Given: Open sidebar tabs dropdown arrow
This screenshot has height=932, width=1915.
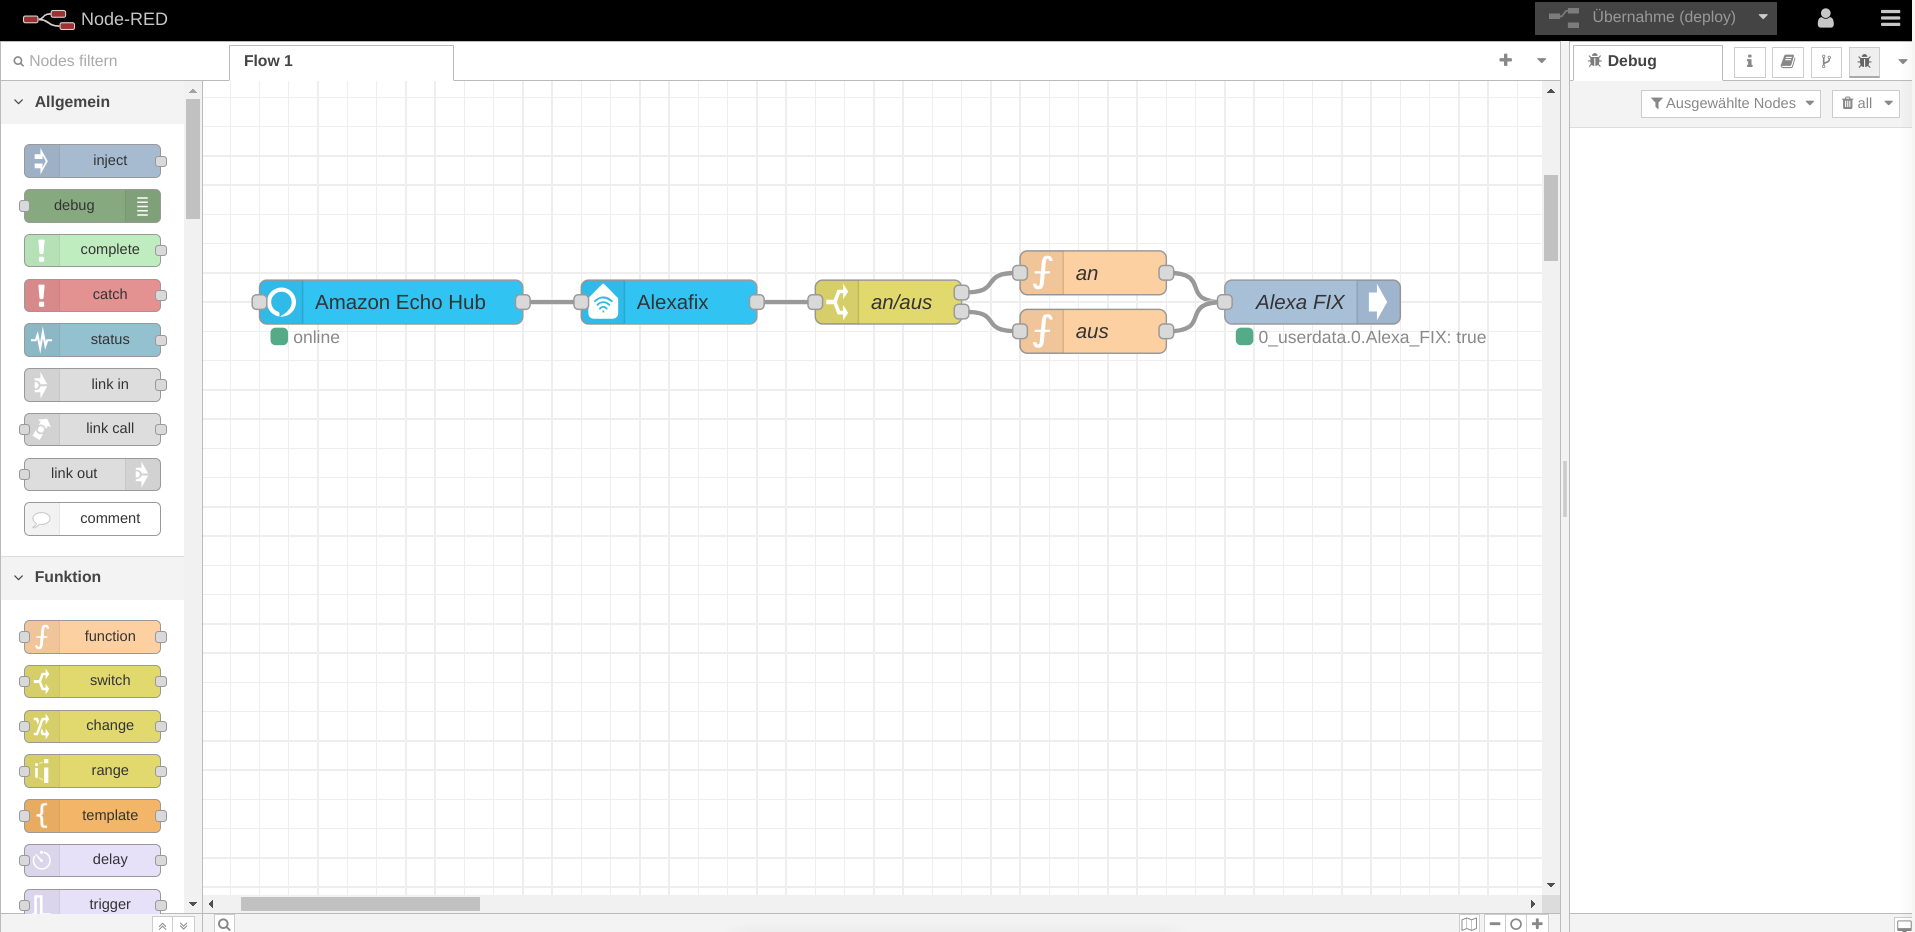Looking at the screenshot, I should pyautogui.click(x=1902, y=62).
